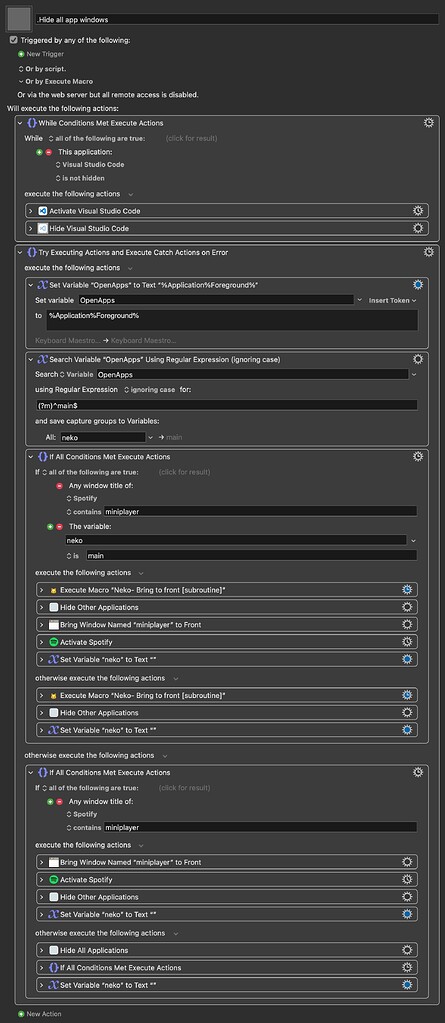Screen dimensions: 445x1023
Task: Click Spotify icon in first Activate Spotify action
Action: (x=54, y=642)
